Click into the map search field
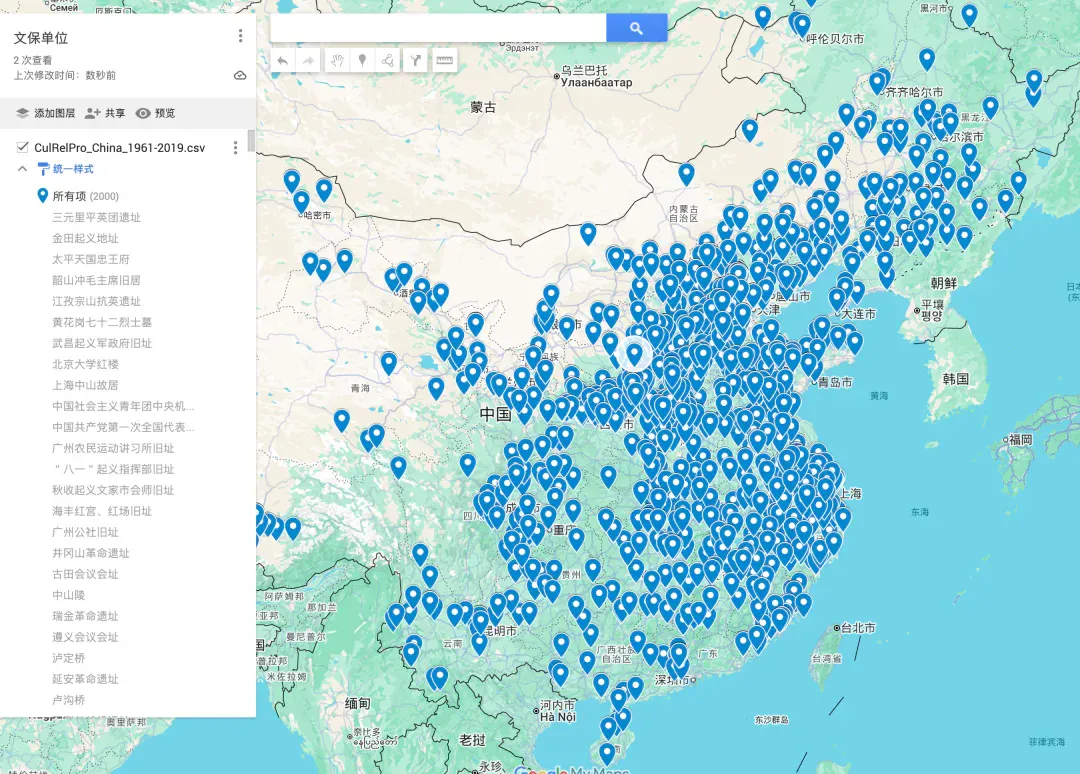The image size is (1080, 774). point(438,28)
